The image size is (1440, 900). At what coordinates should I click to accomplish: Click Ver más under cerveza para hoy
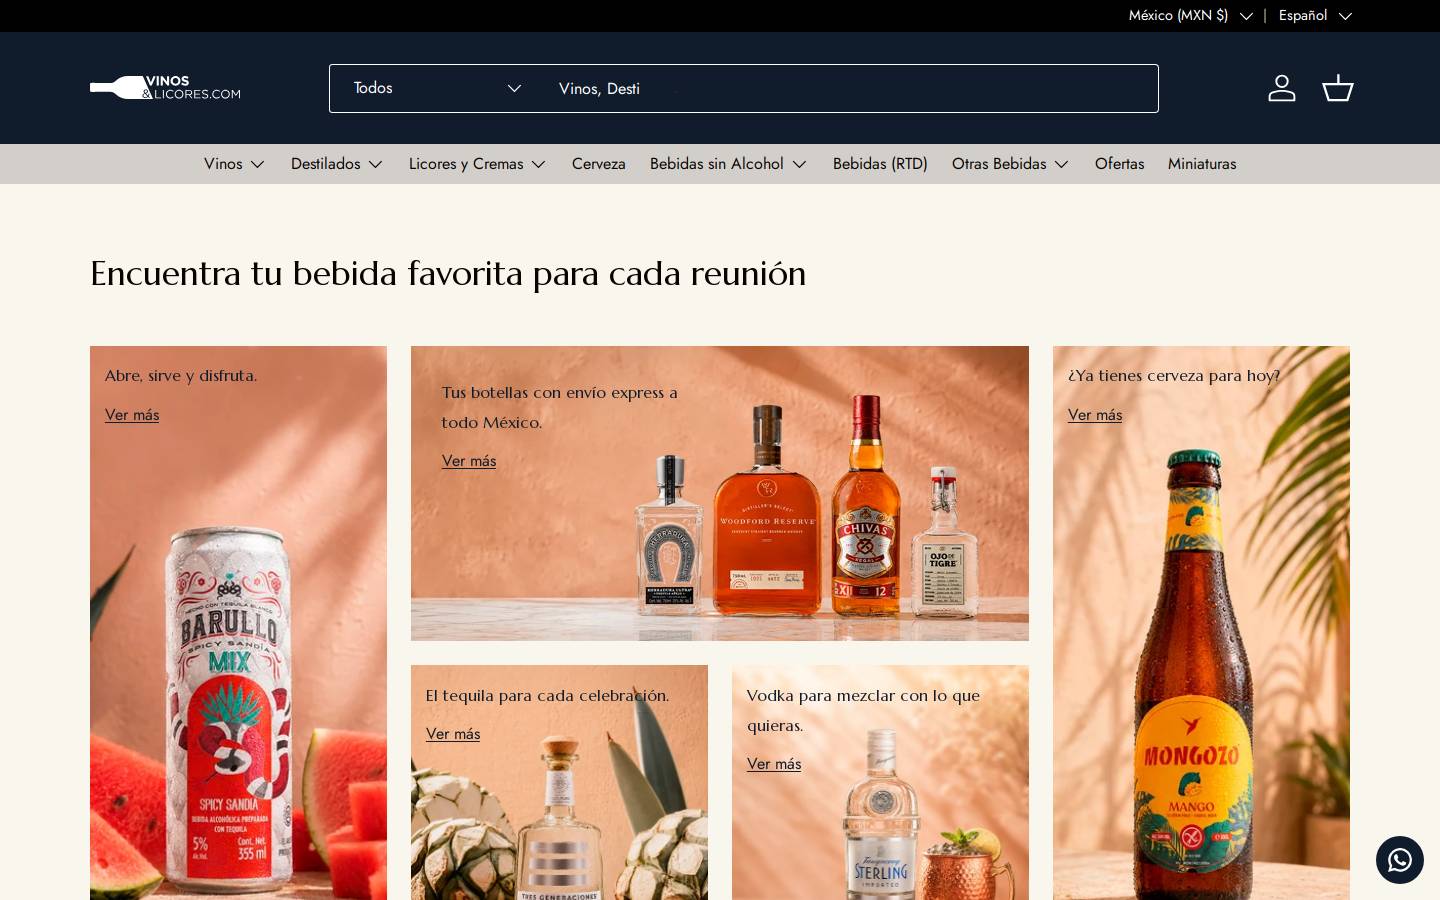1095,415
